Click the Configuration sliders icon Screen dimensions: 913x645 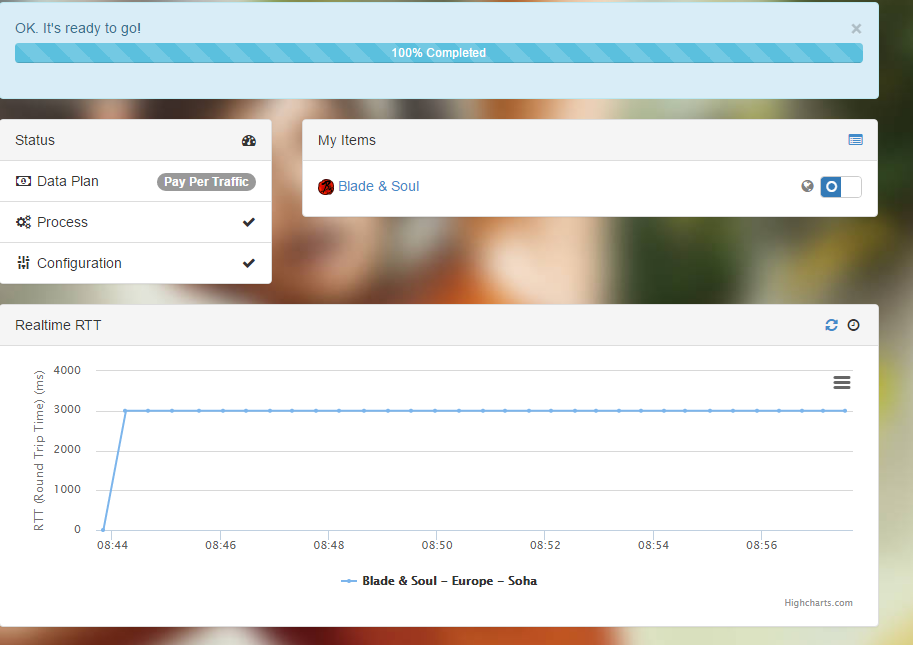point(23,263)
